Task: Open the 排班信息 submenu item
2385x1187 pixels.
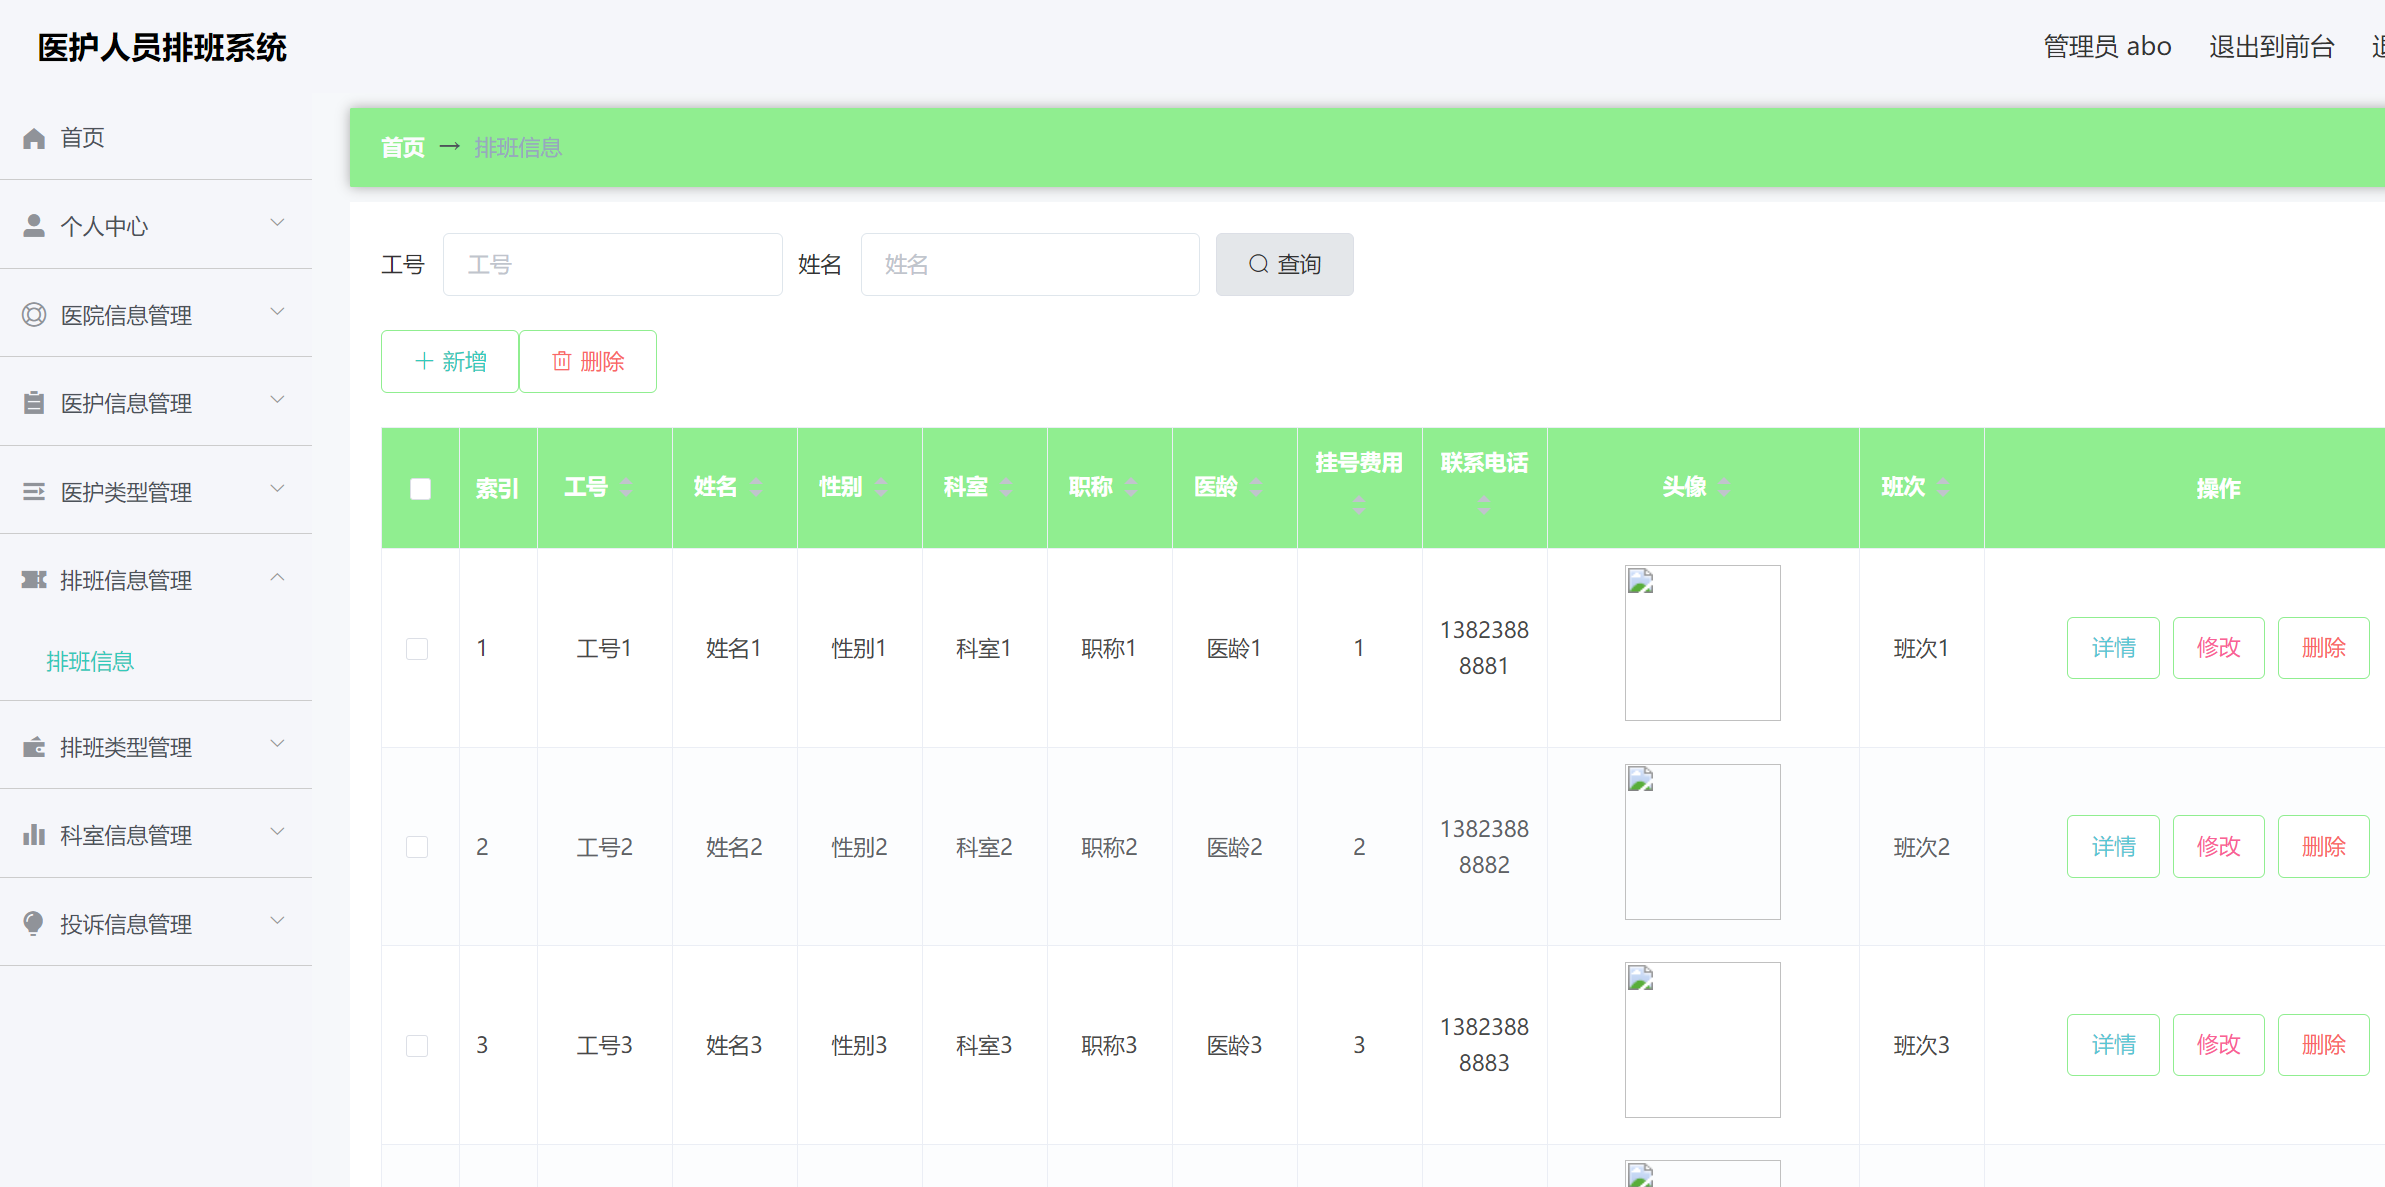Action: [x=90, y=661]
